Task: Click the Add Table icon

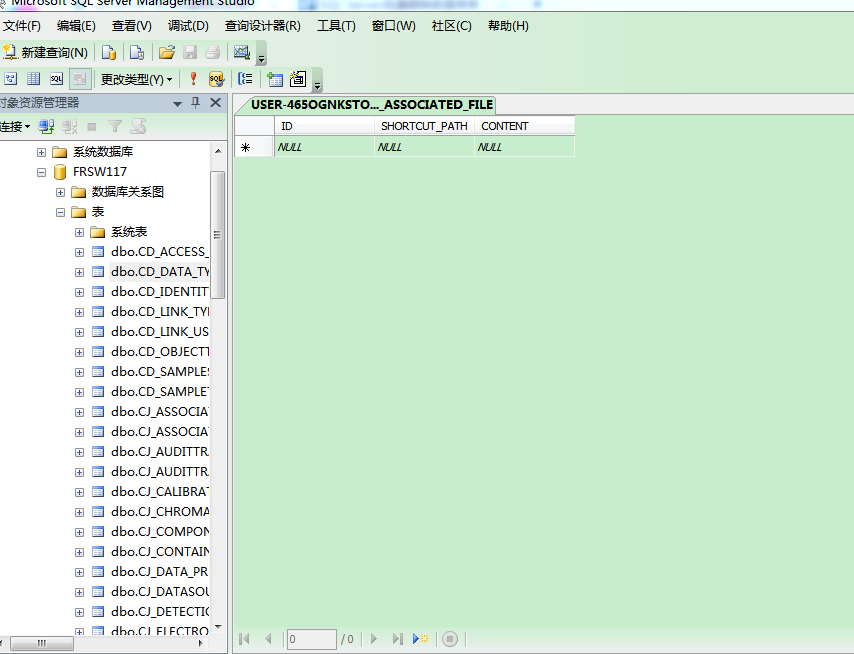Action: [275, 80]
